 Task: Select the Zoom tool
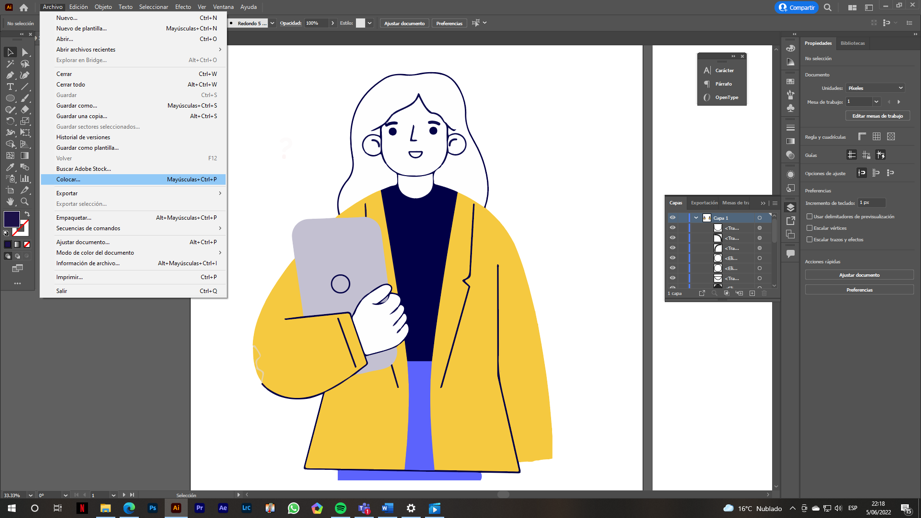click(25, 202)
